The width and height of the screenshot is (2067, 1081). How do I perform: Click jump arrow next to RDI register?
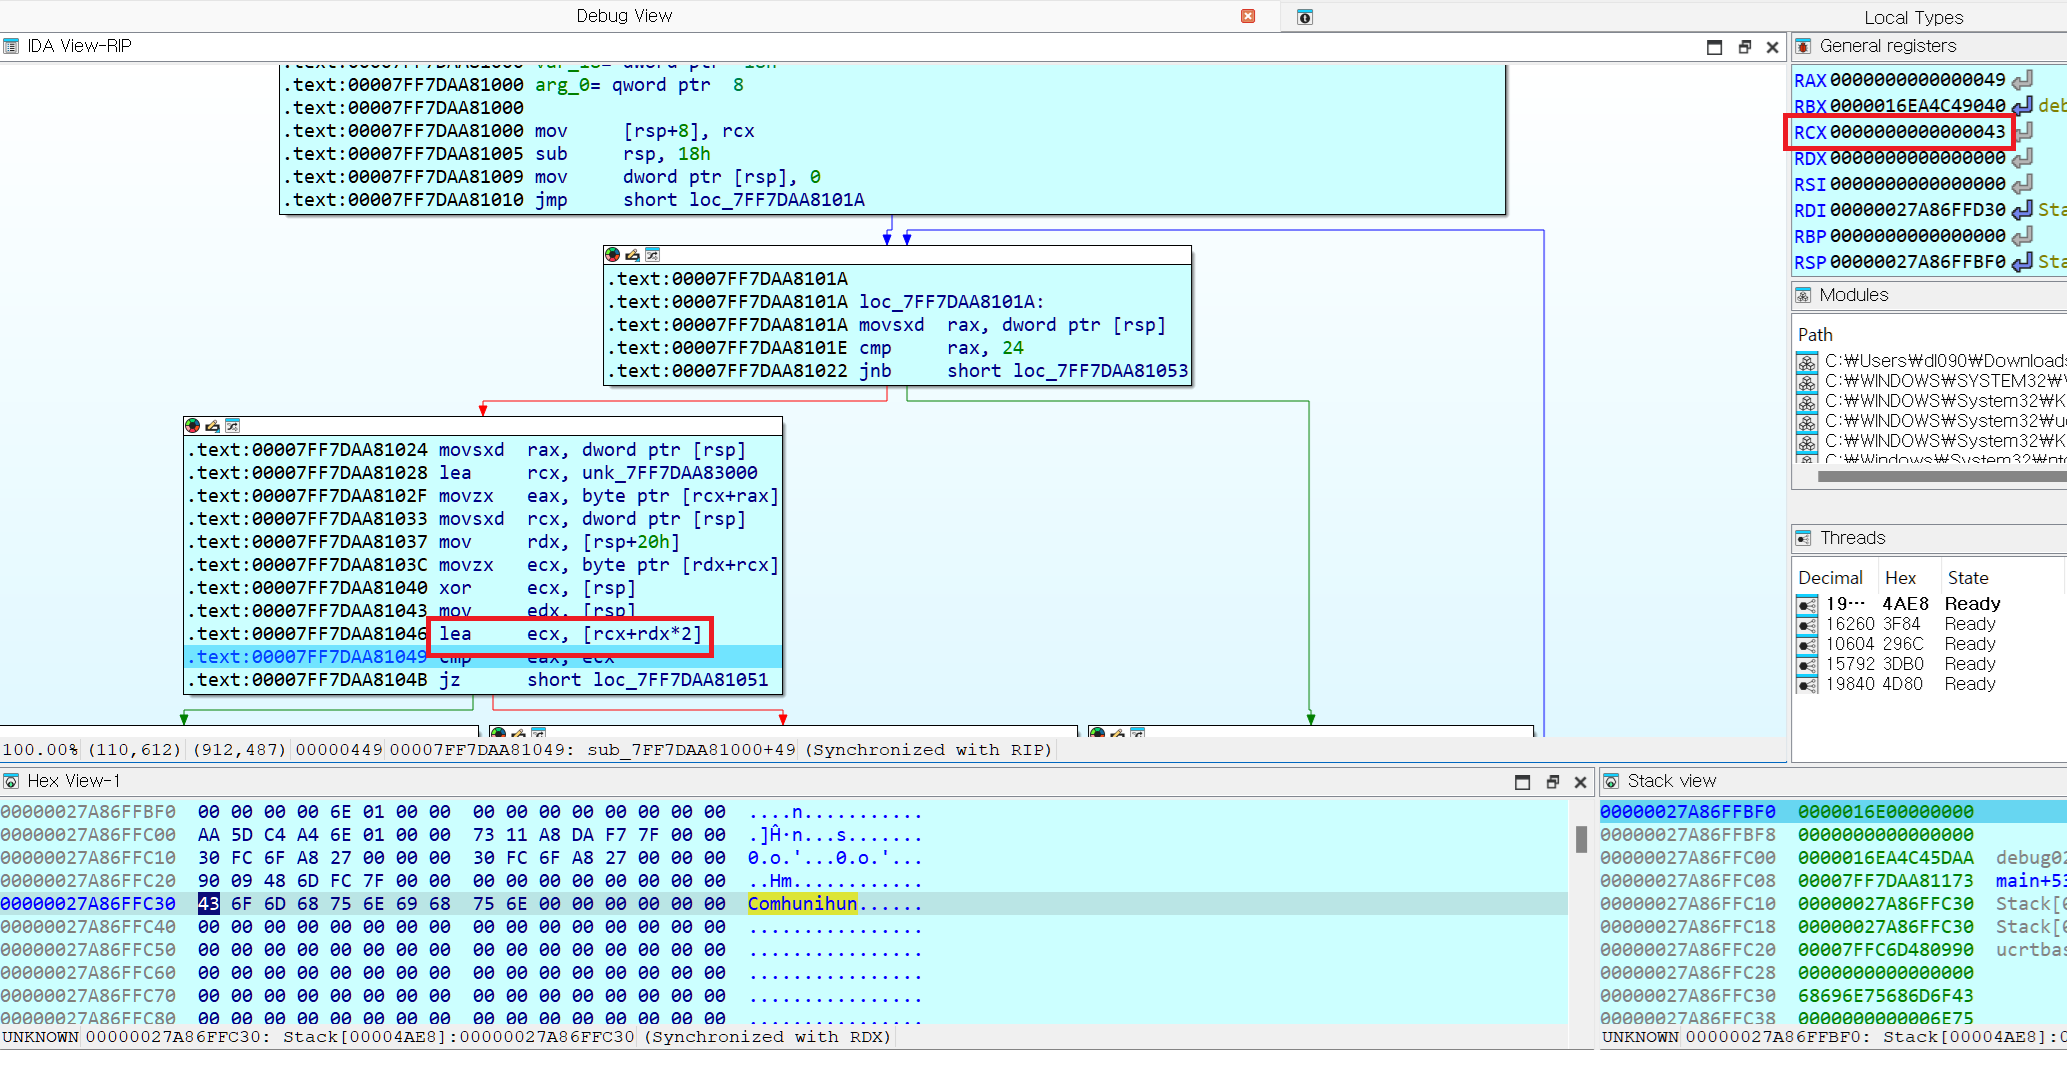tap(2022, 210)
